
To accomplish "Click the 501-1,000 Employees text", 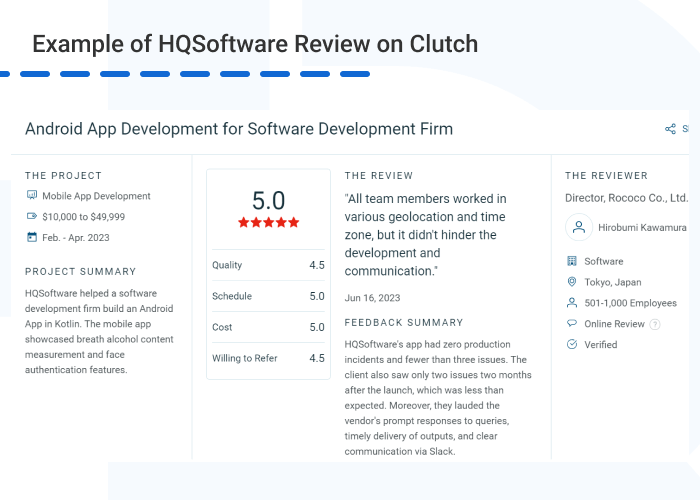I will pyautogui.click(x=630, y=303).
